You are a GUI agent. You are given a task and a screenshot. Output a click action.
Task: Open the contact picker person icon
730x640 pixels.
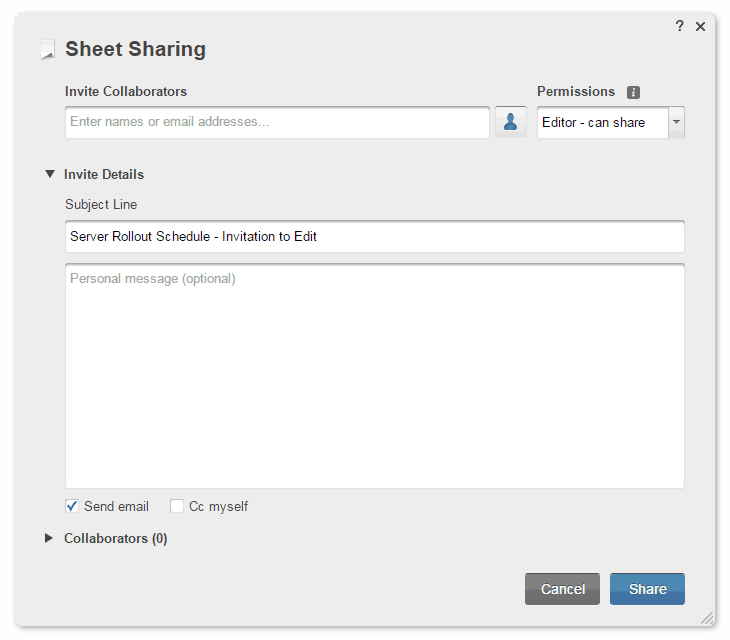pos(510,122)
